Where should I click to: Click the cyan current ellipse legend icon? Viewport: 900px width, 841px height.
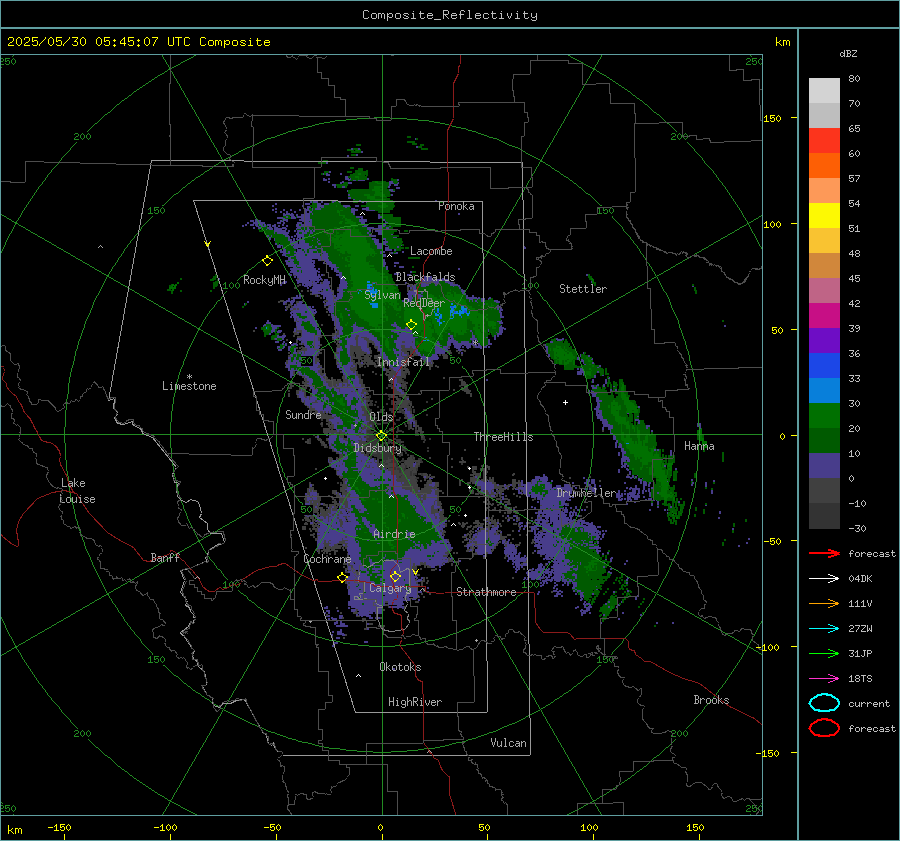(824, 703)
